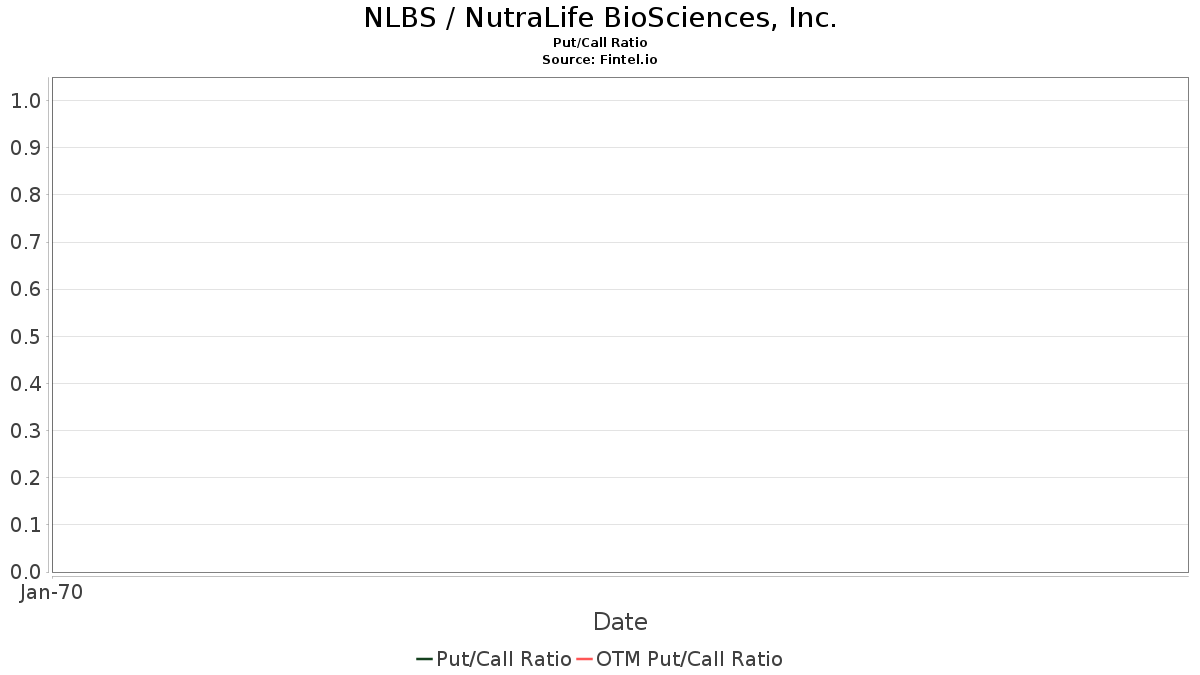Click the NLBS / NutraLife BioSciences chart title
Viewport: 1200px width, 675px height.
point(600,18)
